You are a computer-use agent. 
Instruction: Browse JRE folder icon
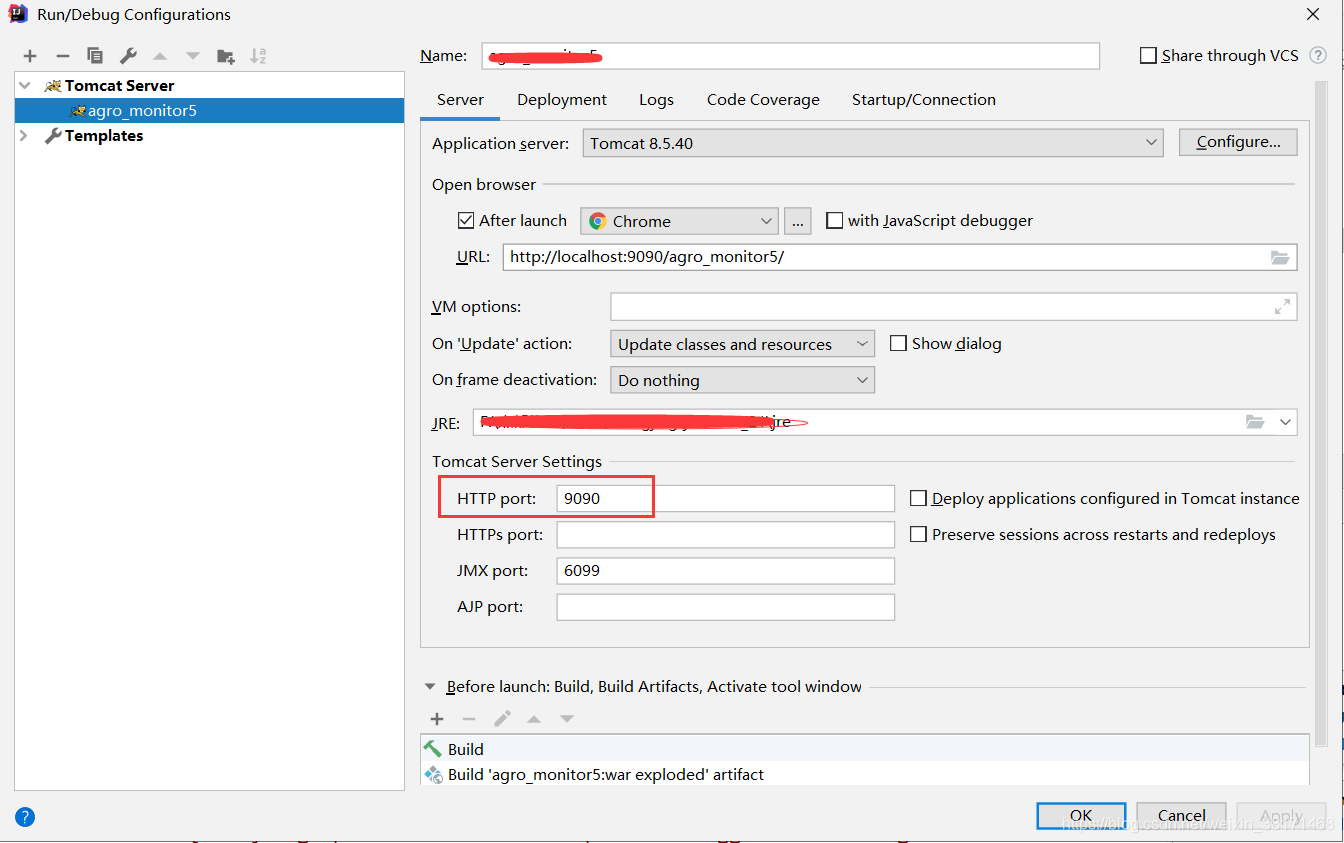pos(1255,422)
